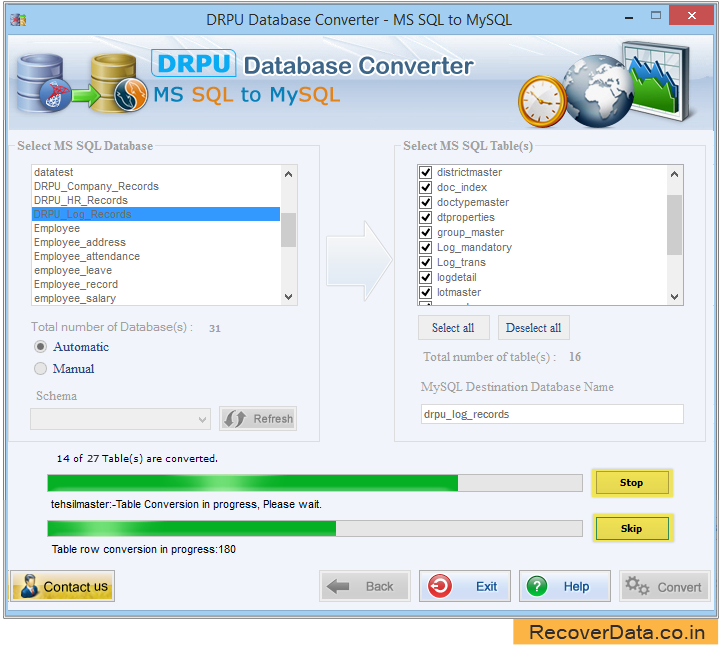Uncheck the doctypemaster table
Viewport: 723px width, 650px height.
[425, 202]
